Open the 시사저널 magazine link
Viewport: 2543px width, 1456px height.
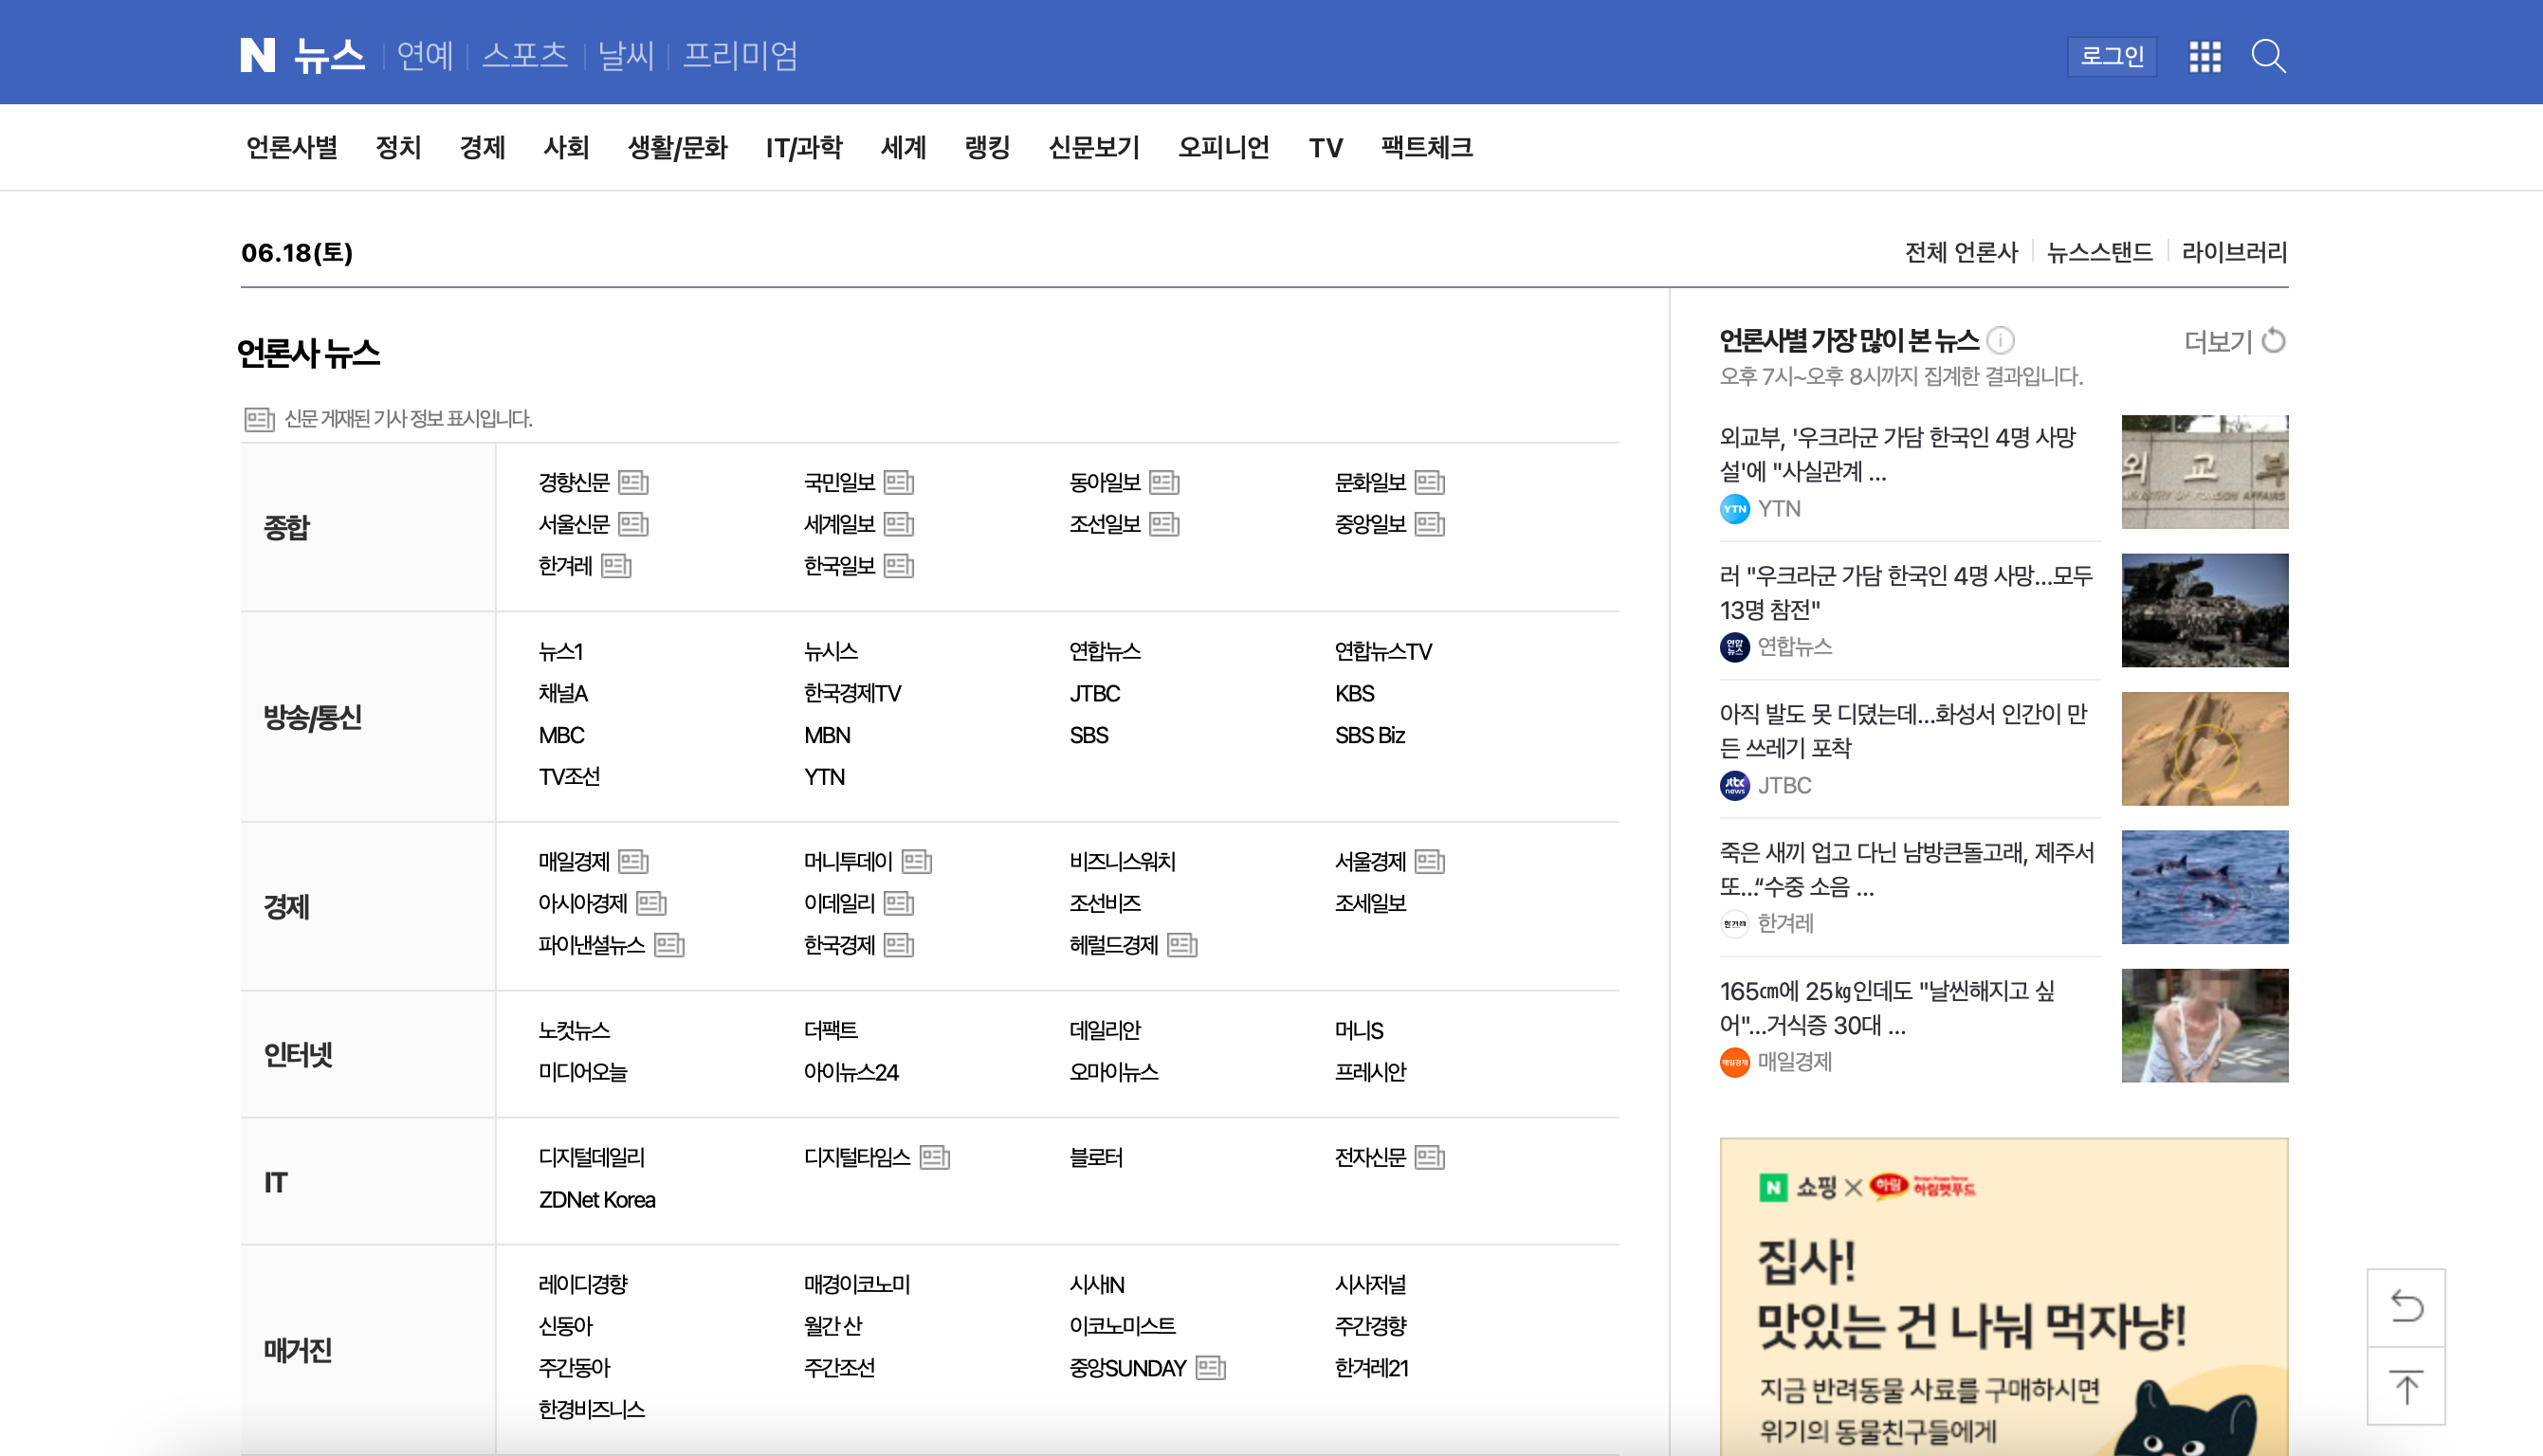1370,1285
